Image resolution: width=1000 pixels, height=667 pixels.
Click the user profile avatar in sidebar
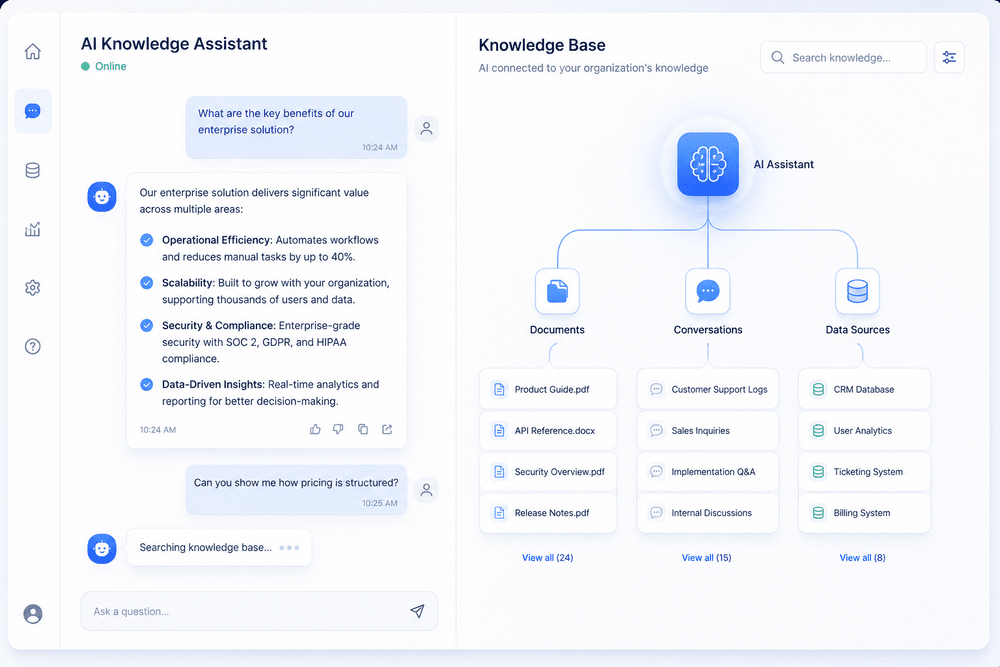click(33, 614)
